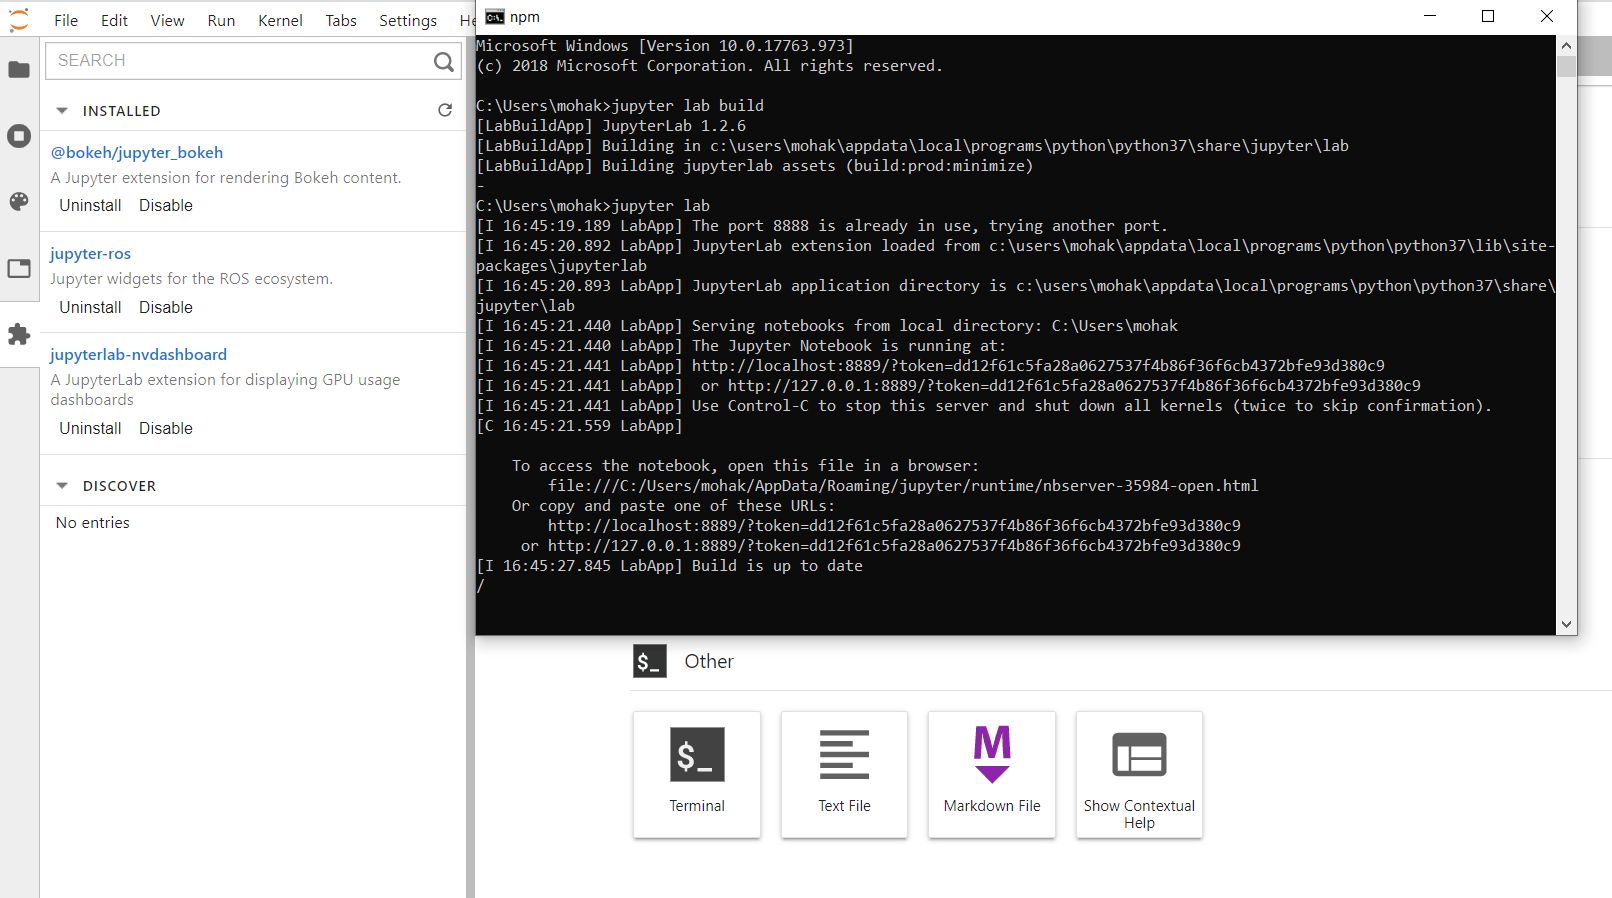
Task: Open the jupyterlab-nvdashboard extension link
Action: [x=139, y=354]
